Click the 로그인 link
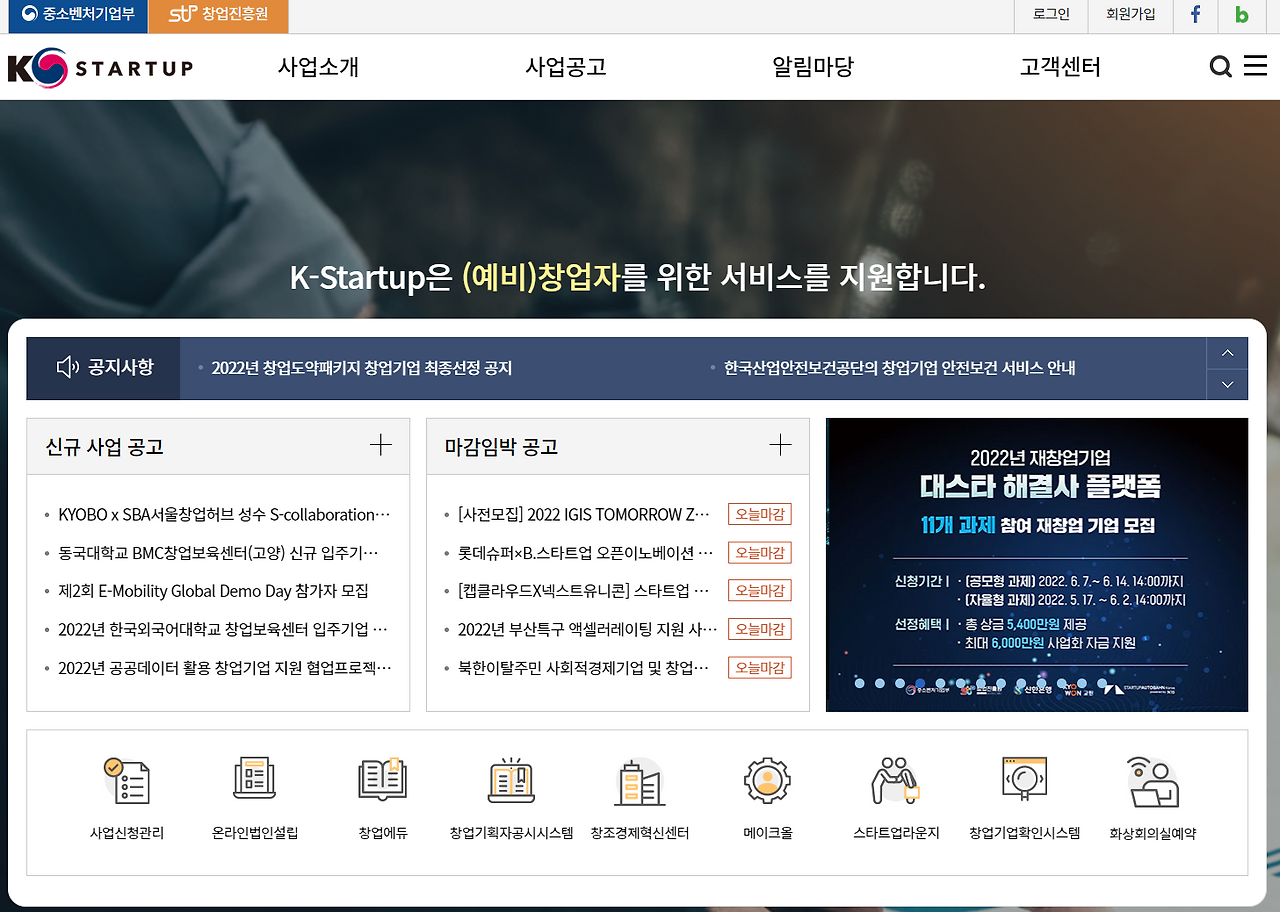This screenshot has width=1280, height=912. click(1051, 14)
